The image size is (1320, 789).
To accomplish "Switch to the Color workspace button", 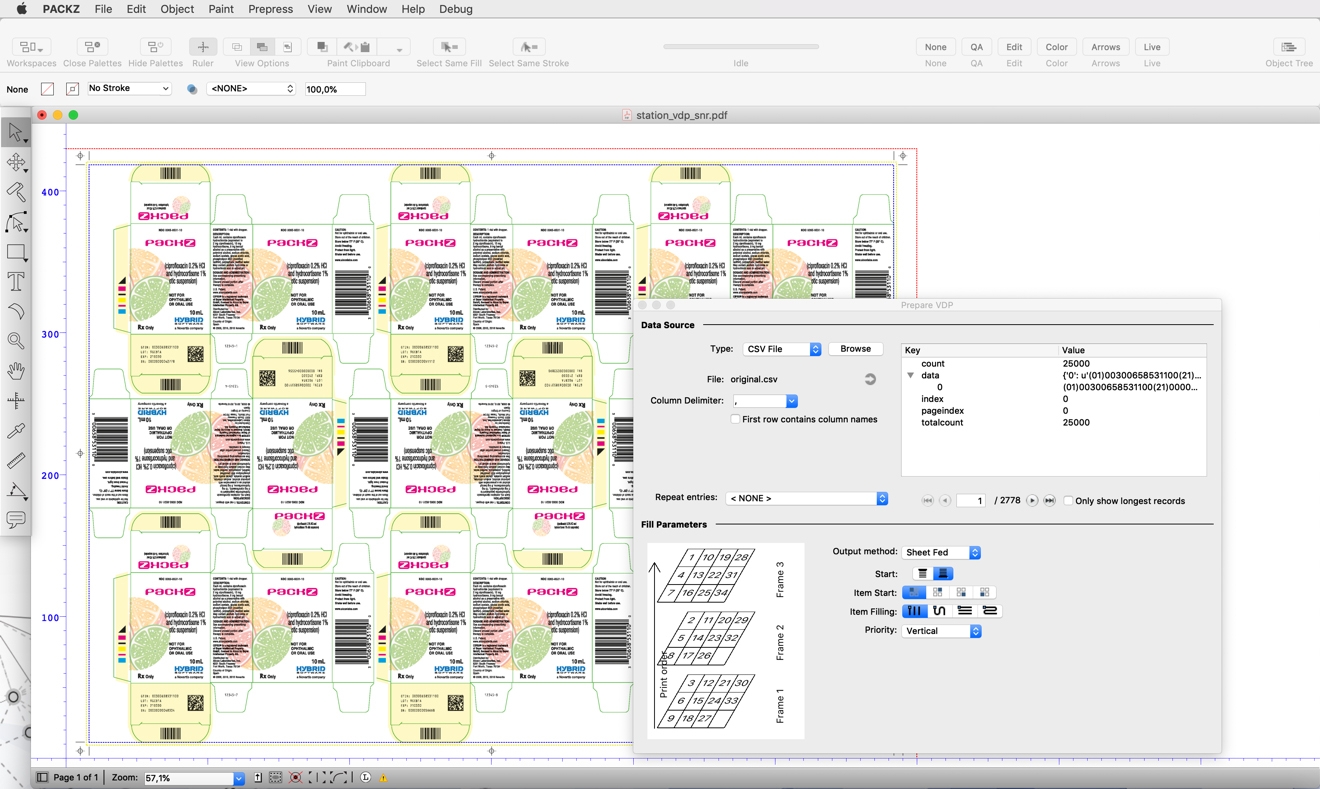I will point(1056,47).
